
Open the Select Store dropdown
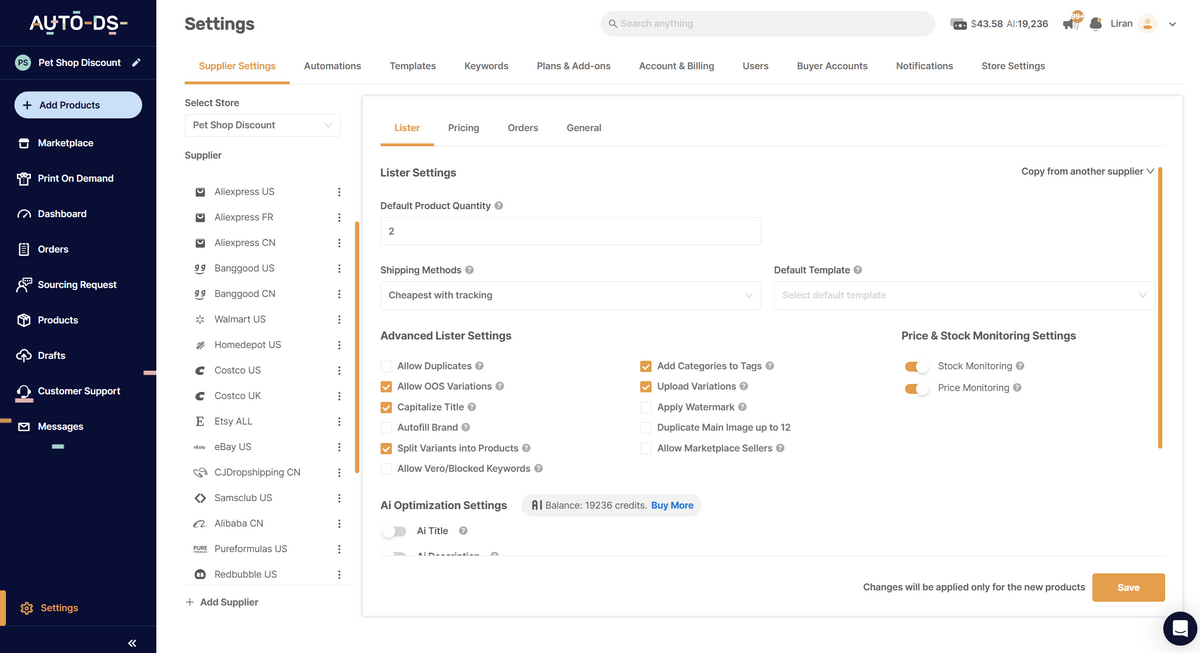coord(262,125)
